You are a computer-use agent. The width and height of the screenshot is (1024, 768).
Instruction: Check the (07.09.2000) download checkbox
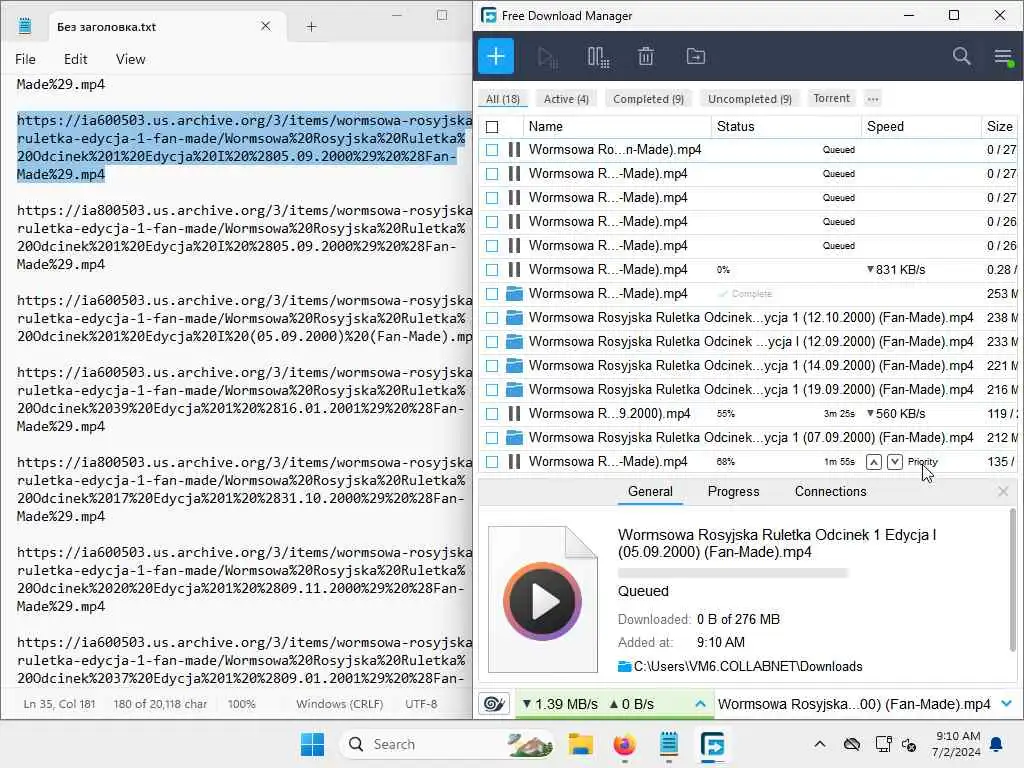click(x=492, y=438)
